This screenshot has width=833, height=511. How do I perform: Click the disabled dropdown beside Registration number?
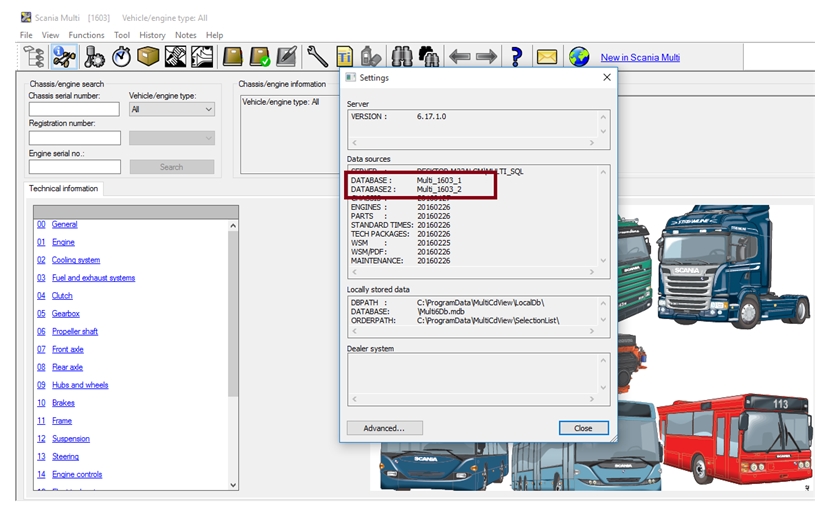[x=172, y=138]
